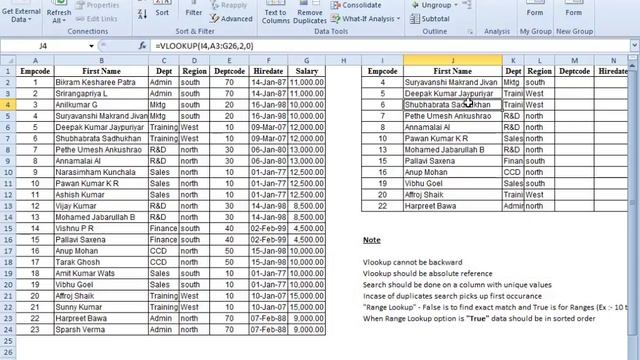The width and height of the screenshot is (640, 360).
Task: Toggle the Filter button
Action: point(193,9)
